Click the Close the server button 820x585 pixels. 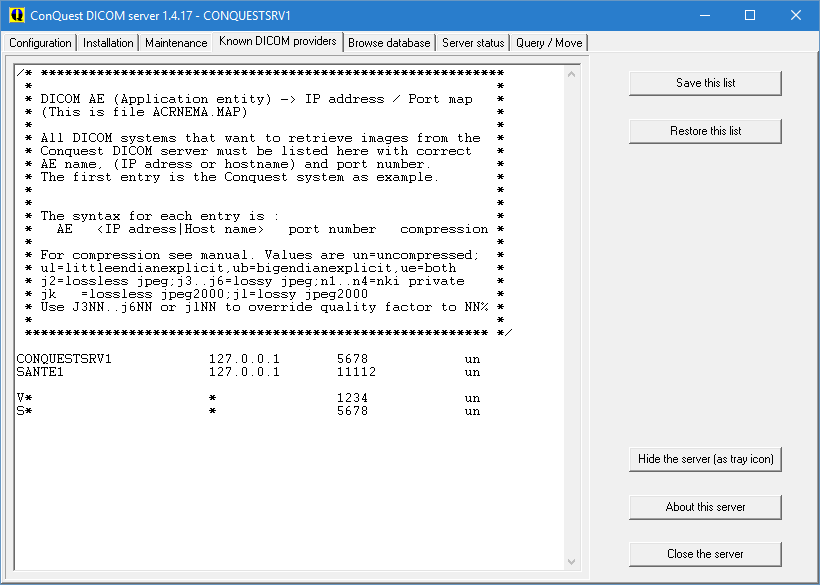pyautogui.click(x=705, y=554)
